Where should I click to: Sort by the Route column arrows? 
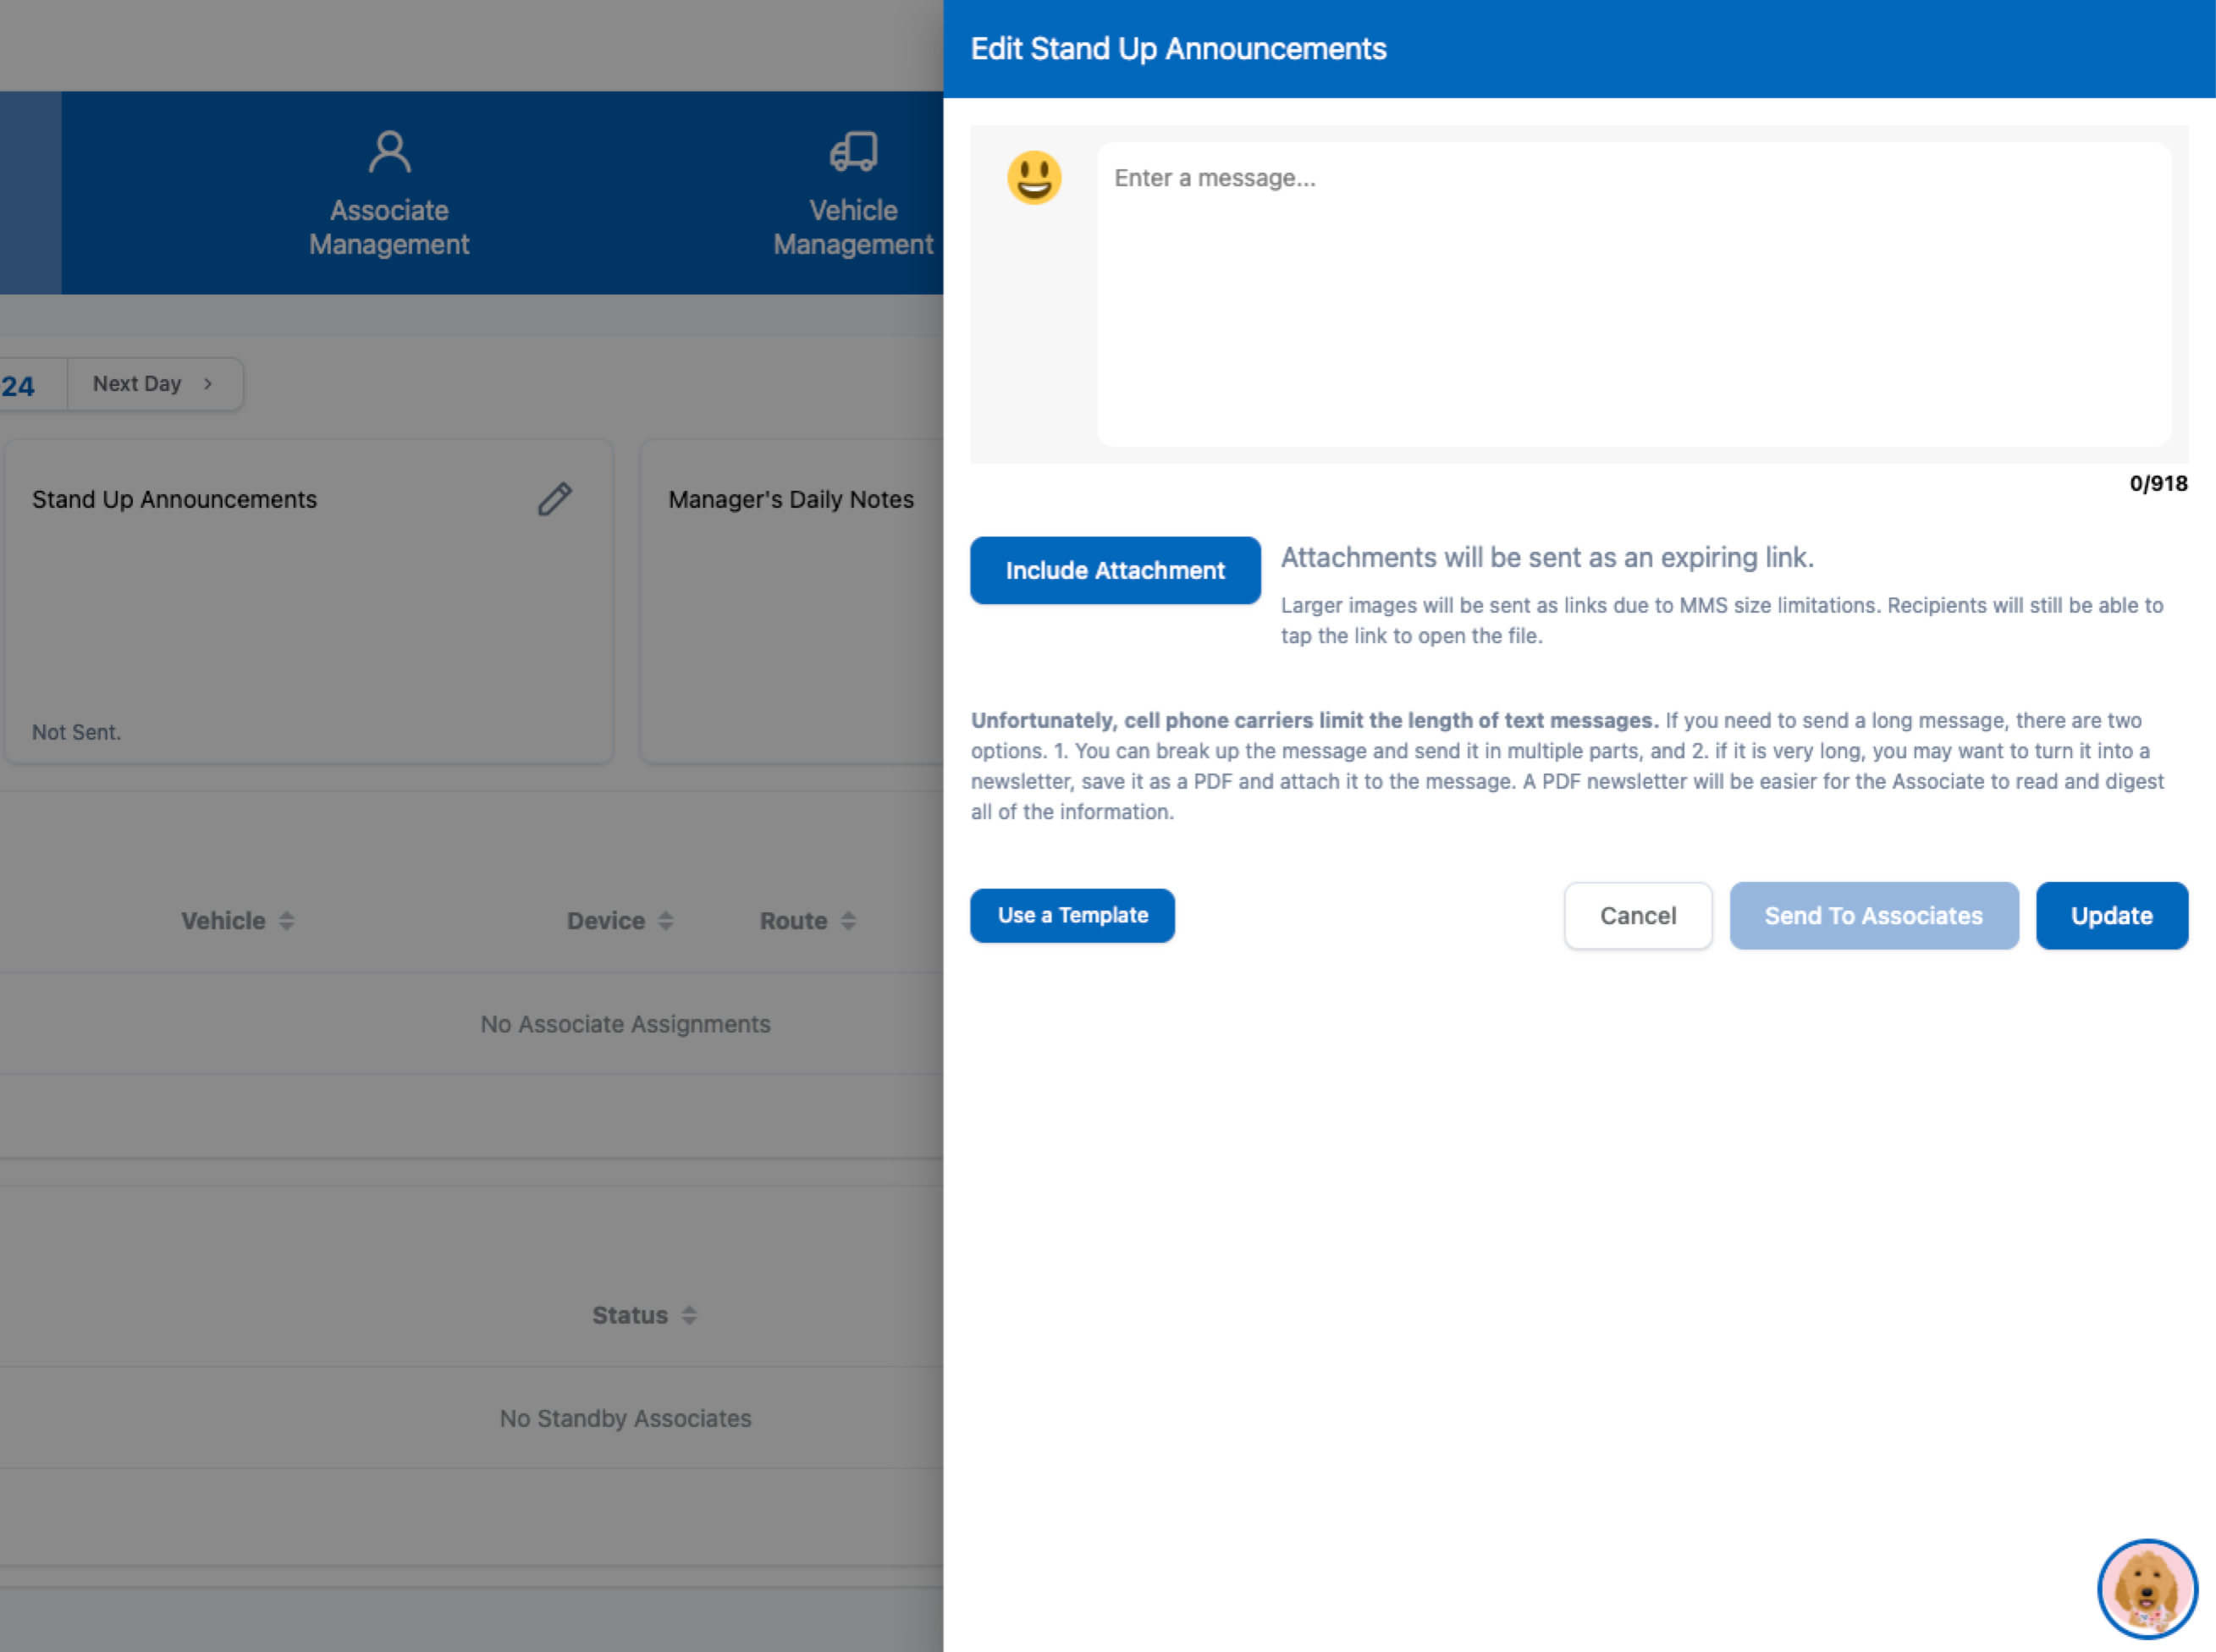[x=848, y=921]
